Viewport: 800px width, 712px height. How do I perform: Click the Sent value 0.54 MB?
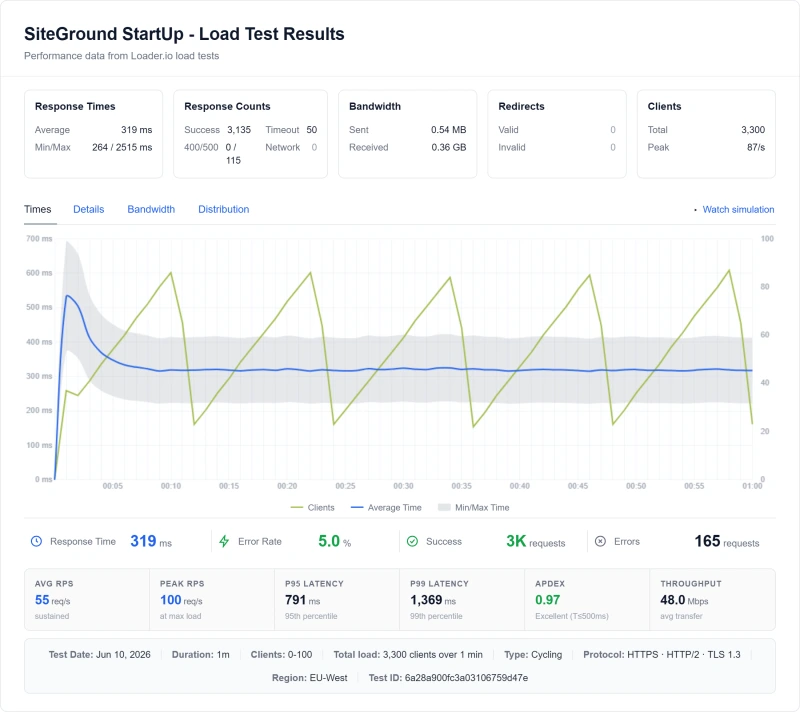448,130
